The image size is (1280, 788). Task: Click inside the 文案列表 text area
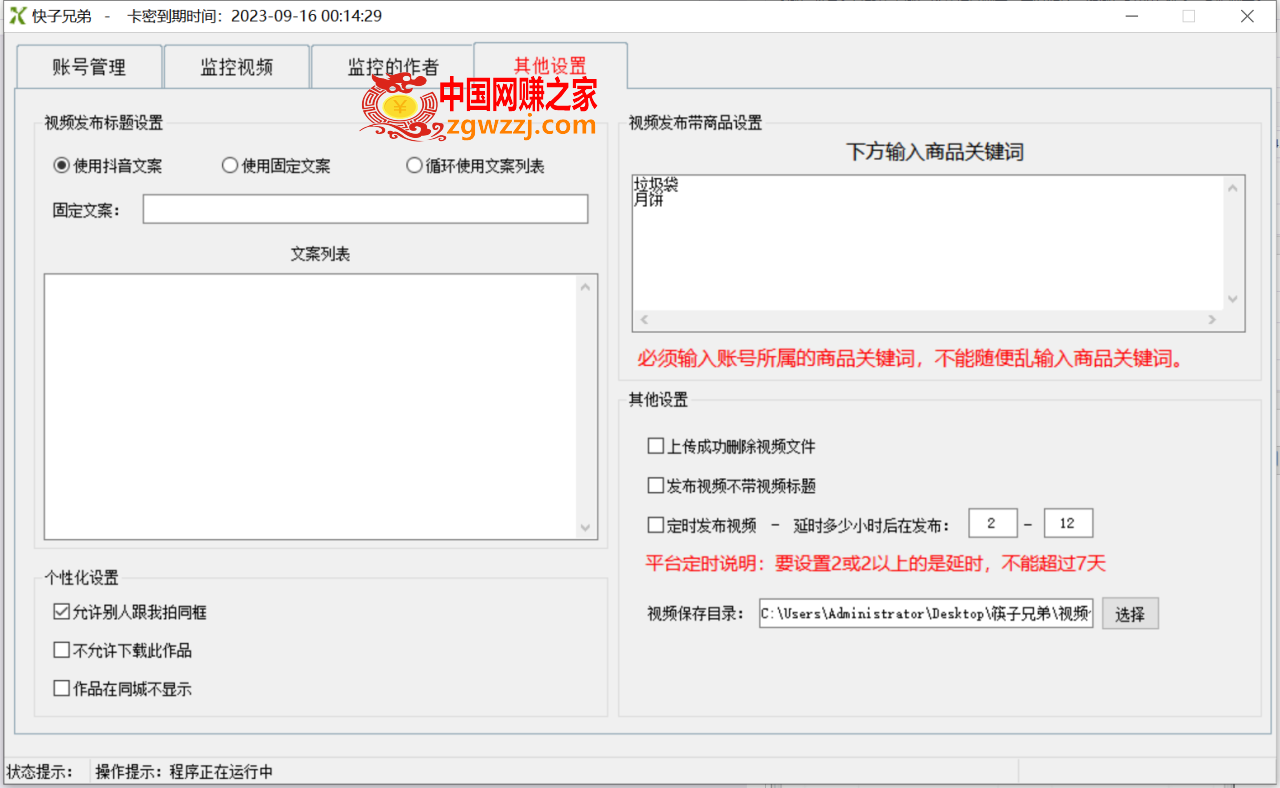click(310, 407)
